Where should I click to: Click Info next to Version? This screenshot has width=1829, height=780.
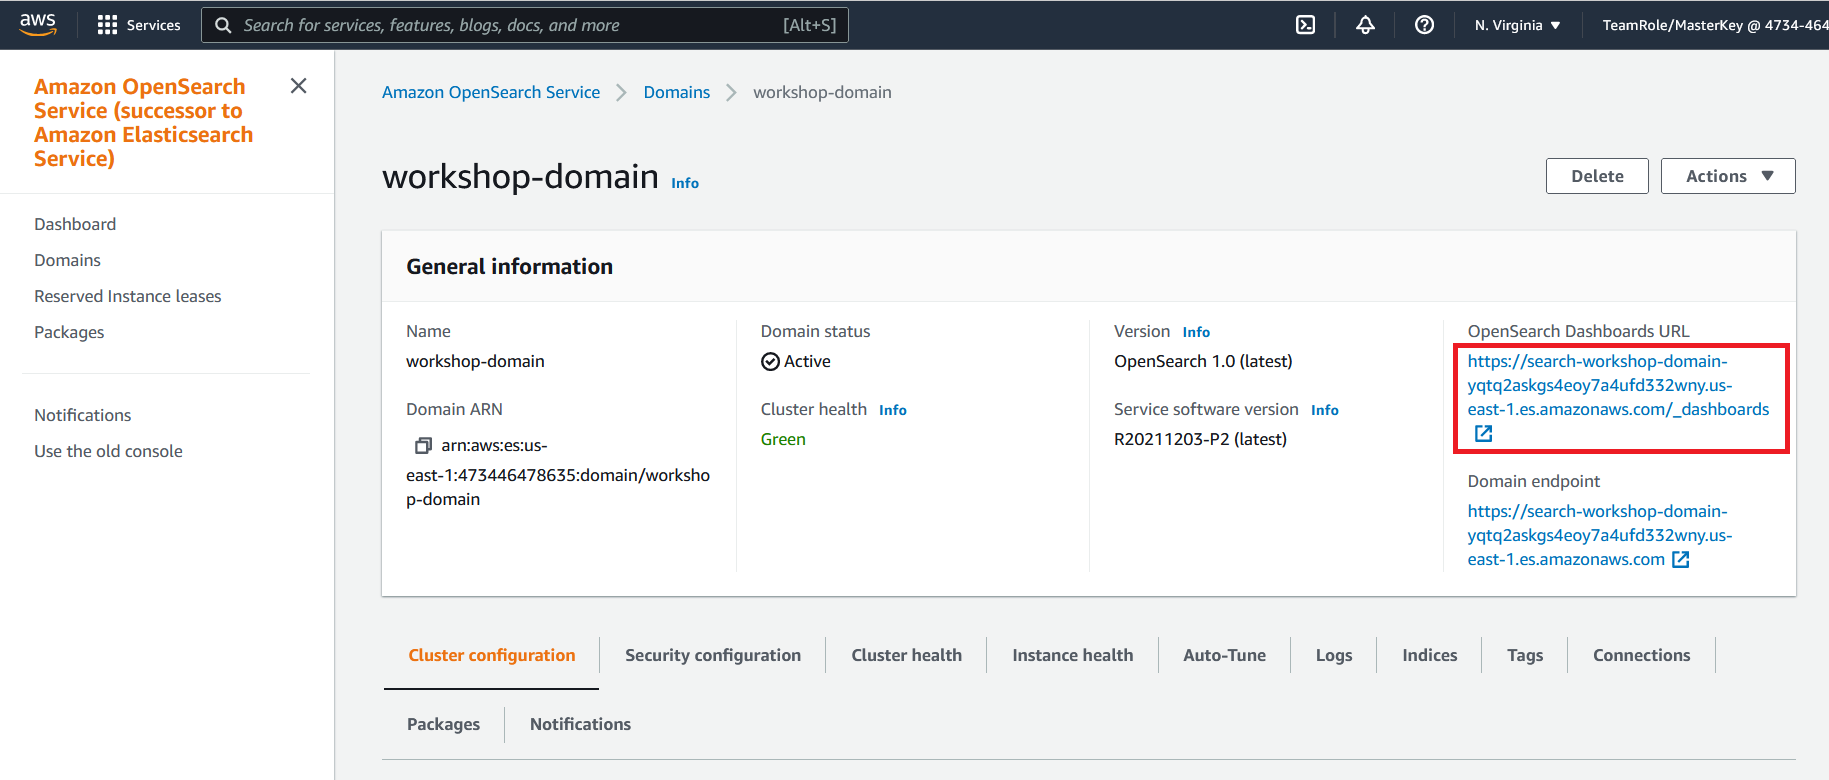point(1196,332)
